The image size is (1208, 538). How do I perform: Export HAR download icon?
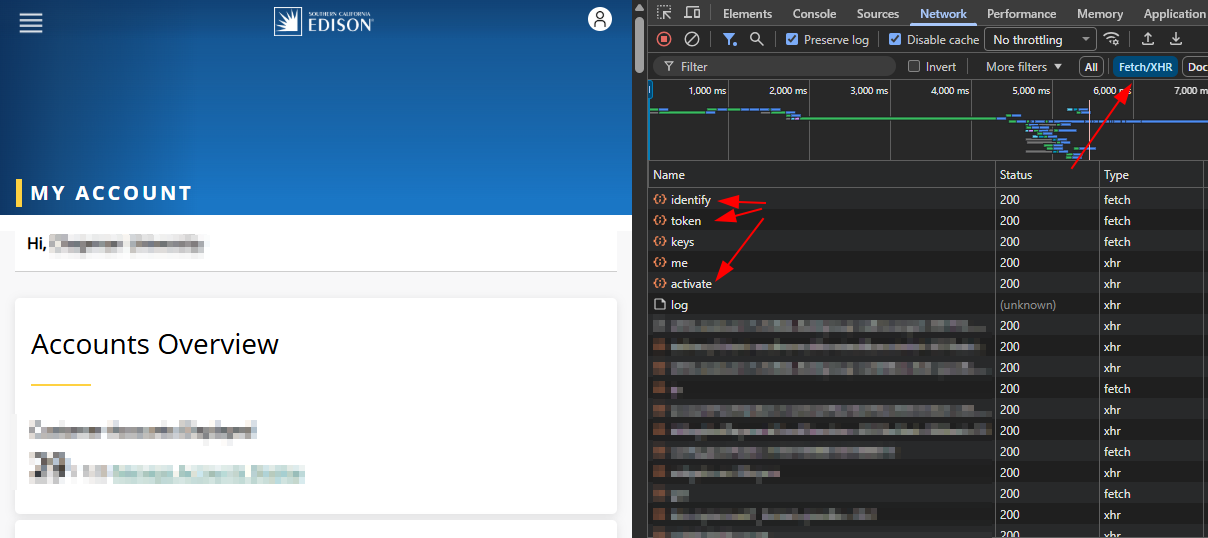[x=1176, y=39]
